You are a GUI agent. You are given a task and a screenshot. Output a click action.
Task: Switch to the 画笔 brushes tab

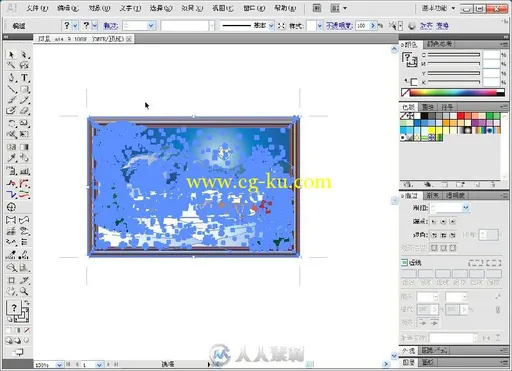[x=428, y=107]
